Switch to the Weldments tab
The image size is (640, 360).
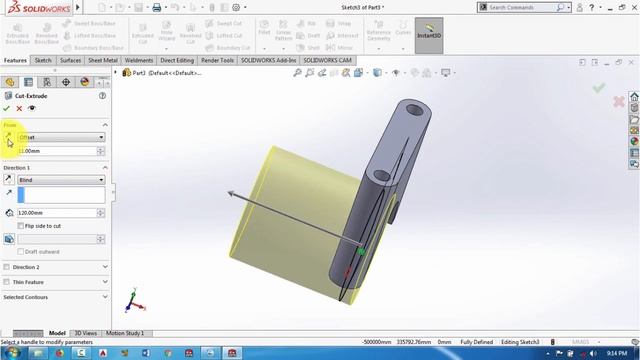(x=139, y=60)
